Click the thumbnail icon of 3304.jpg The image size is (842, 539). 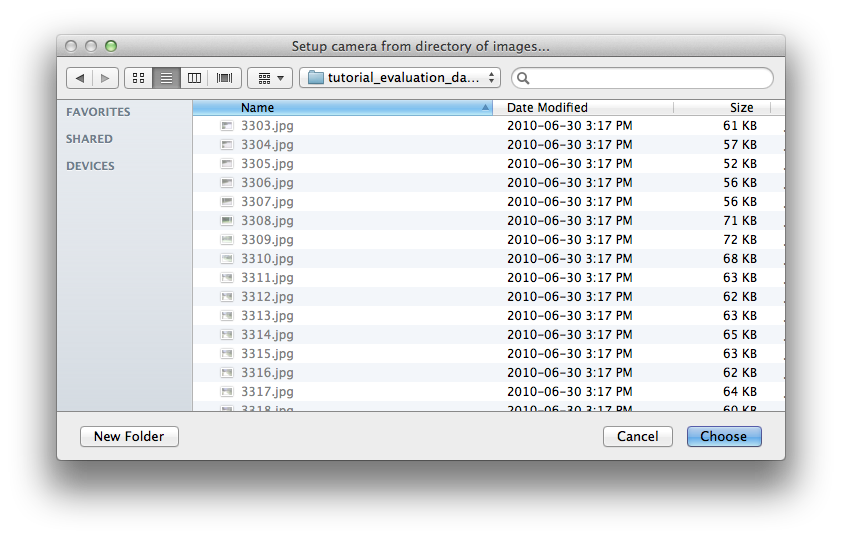[227, 145]
